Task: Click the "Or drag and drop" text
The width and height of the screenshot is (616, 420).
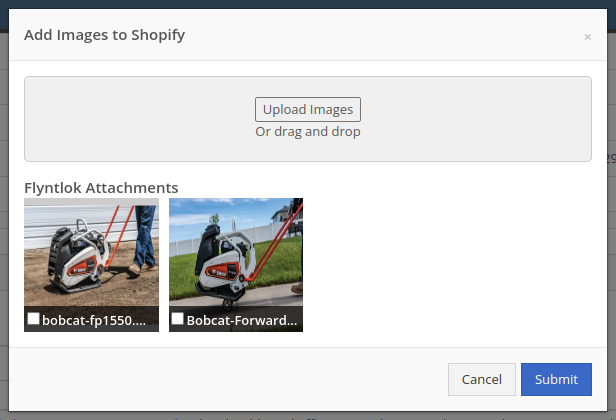Action: pyautogui.click(x=308, y=131)
